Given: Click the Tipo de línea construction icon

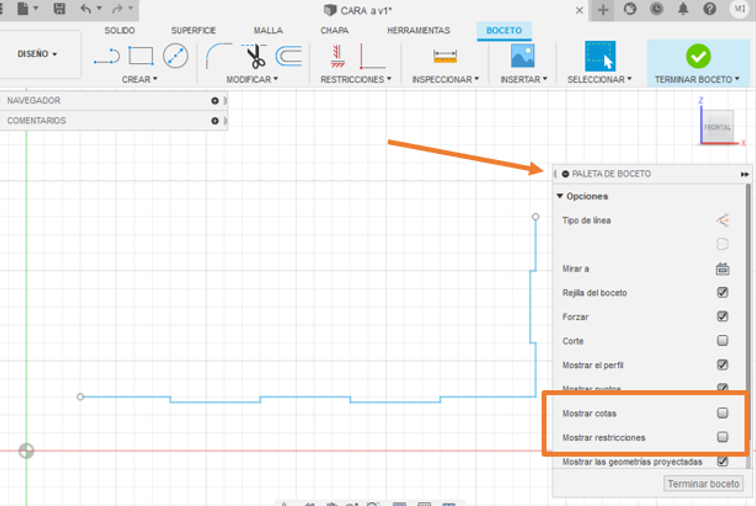Looking at the screenshot, I should point(722,220).
